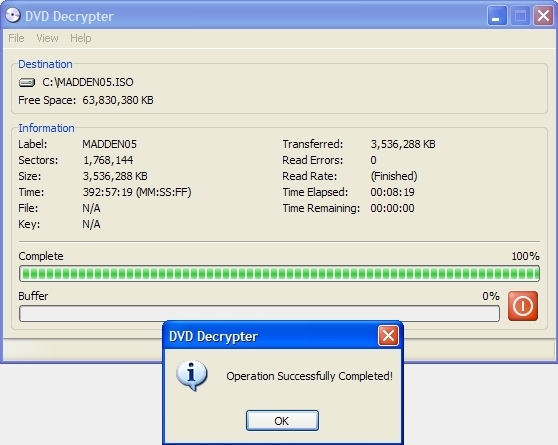Click the Transferred value 3,536,288 KB

point(403,144)
